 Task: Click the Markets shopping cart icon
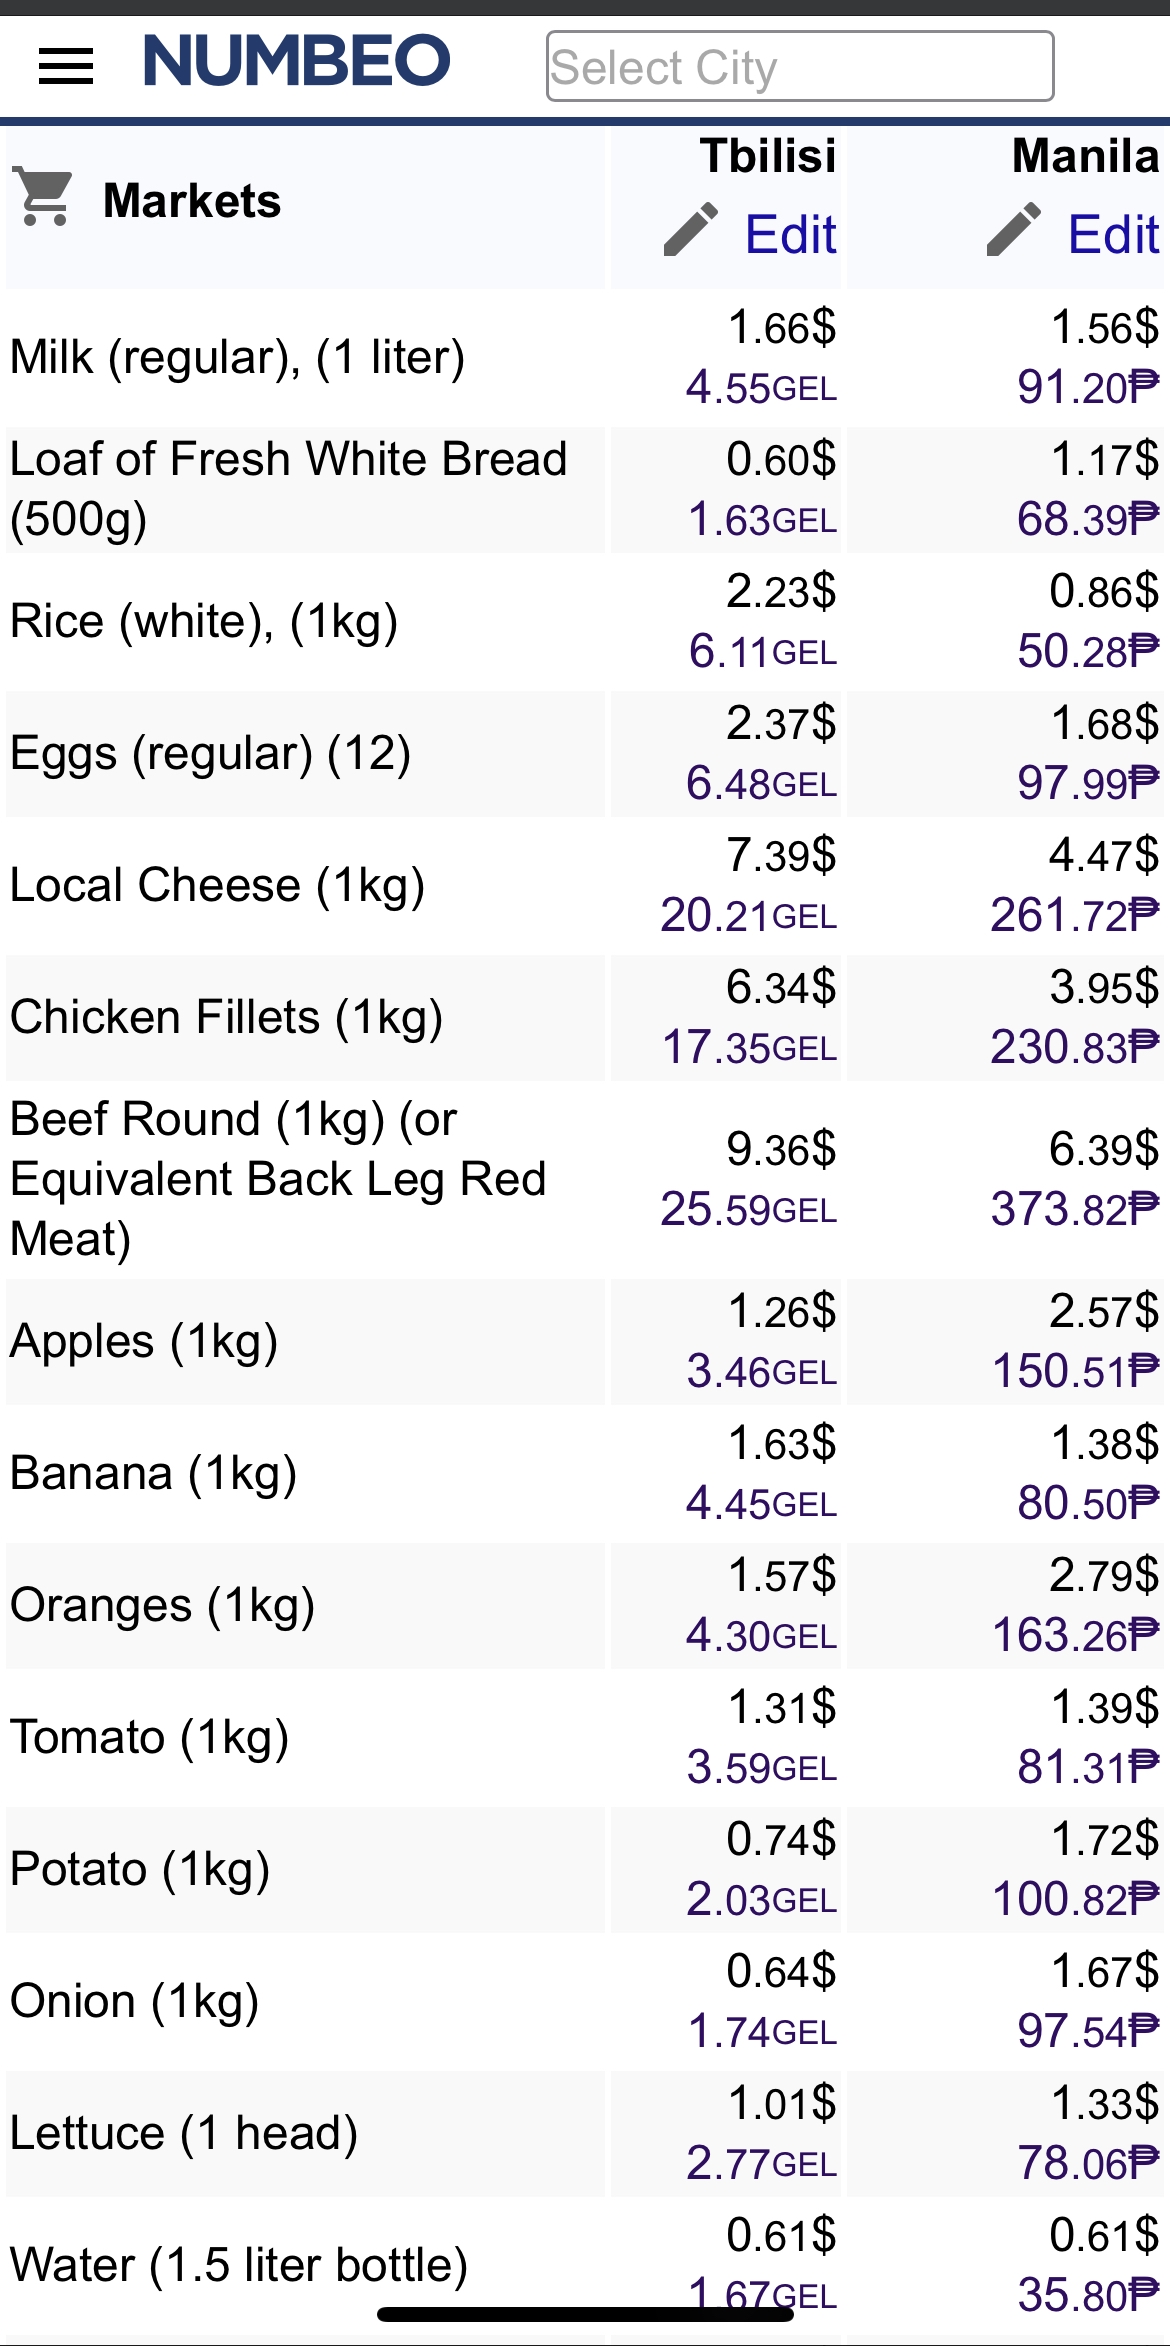click(43, 197)
